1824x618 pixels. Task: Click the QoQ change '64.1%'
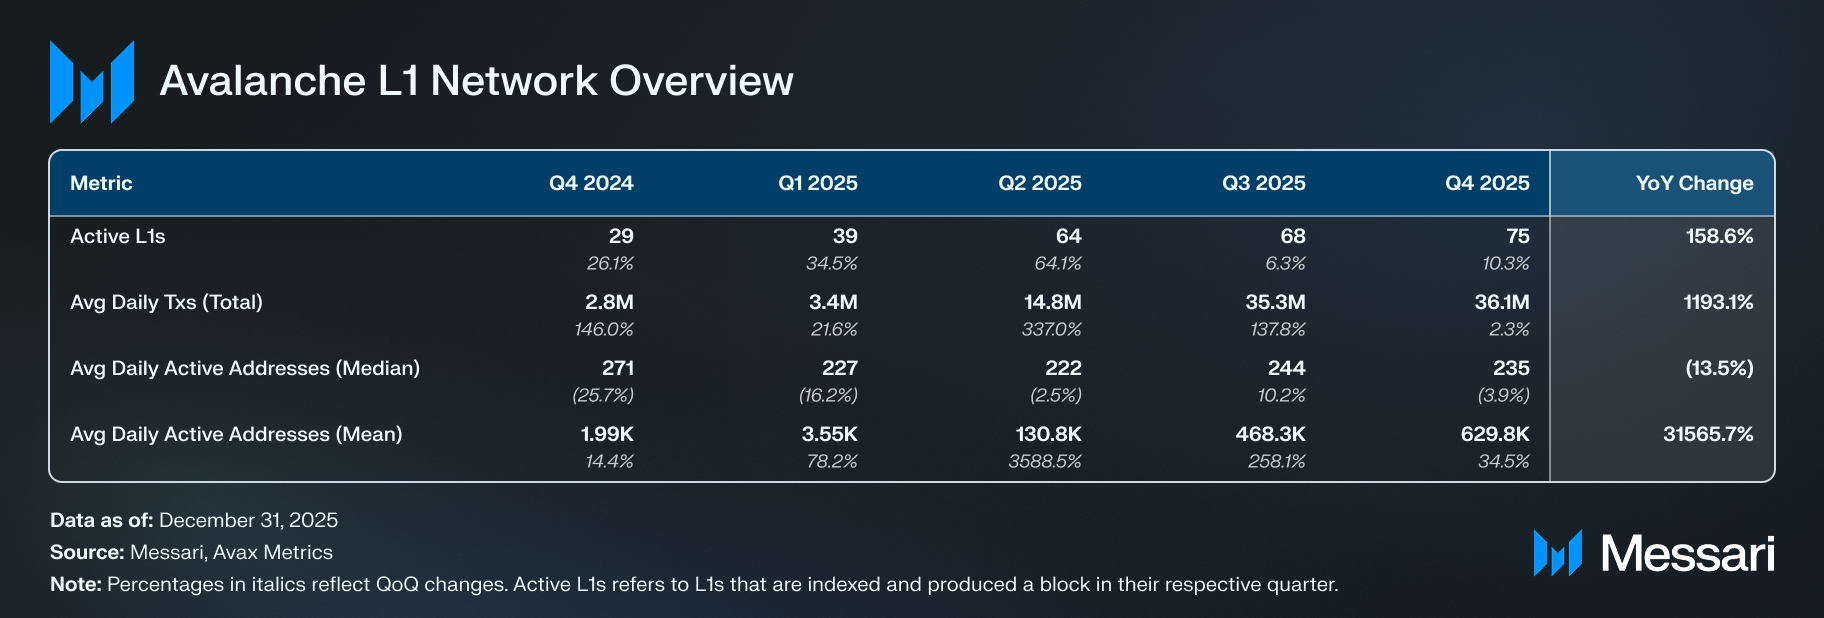(1058, 263)
